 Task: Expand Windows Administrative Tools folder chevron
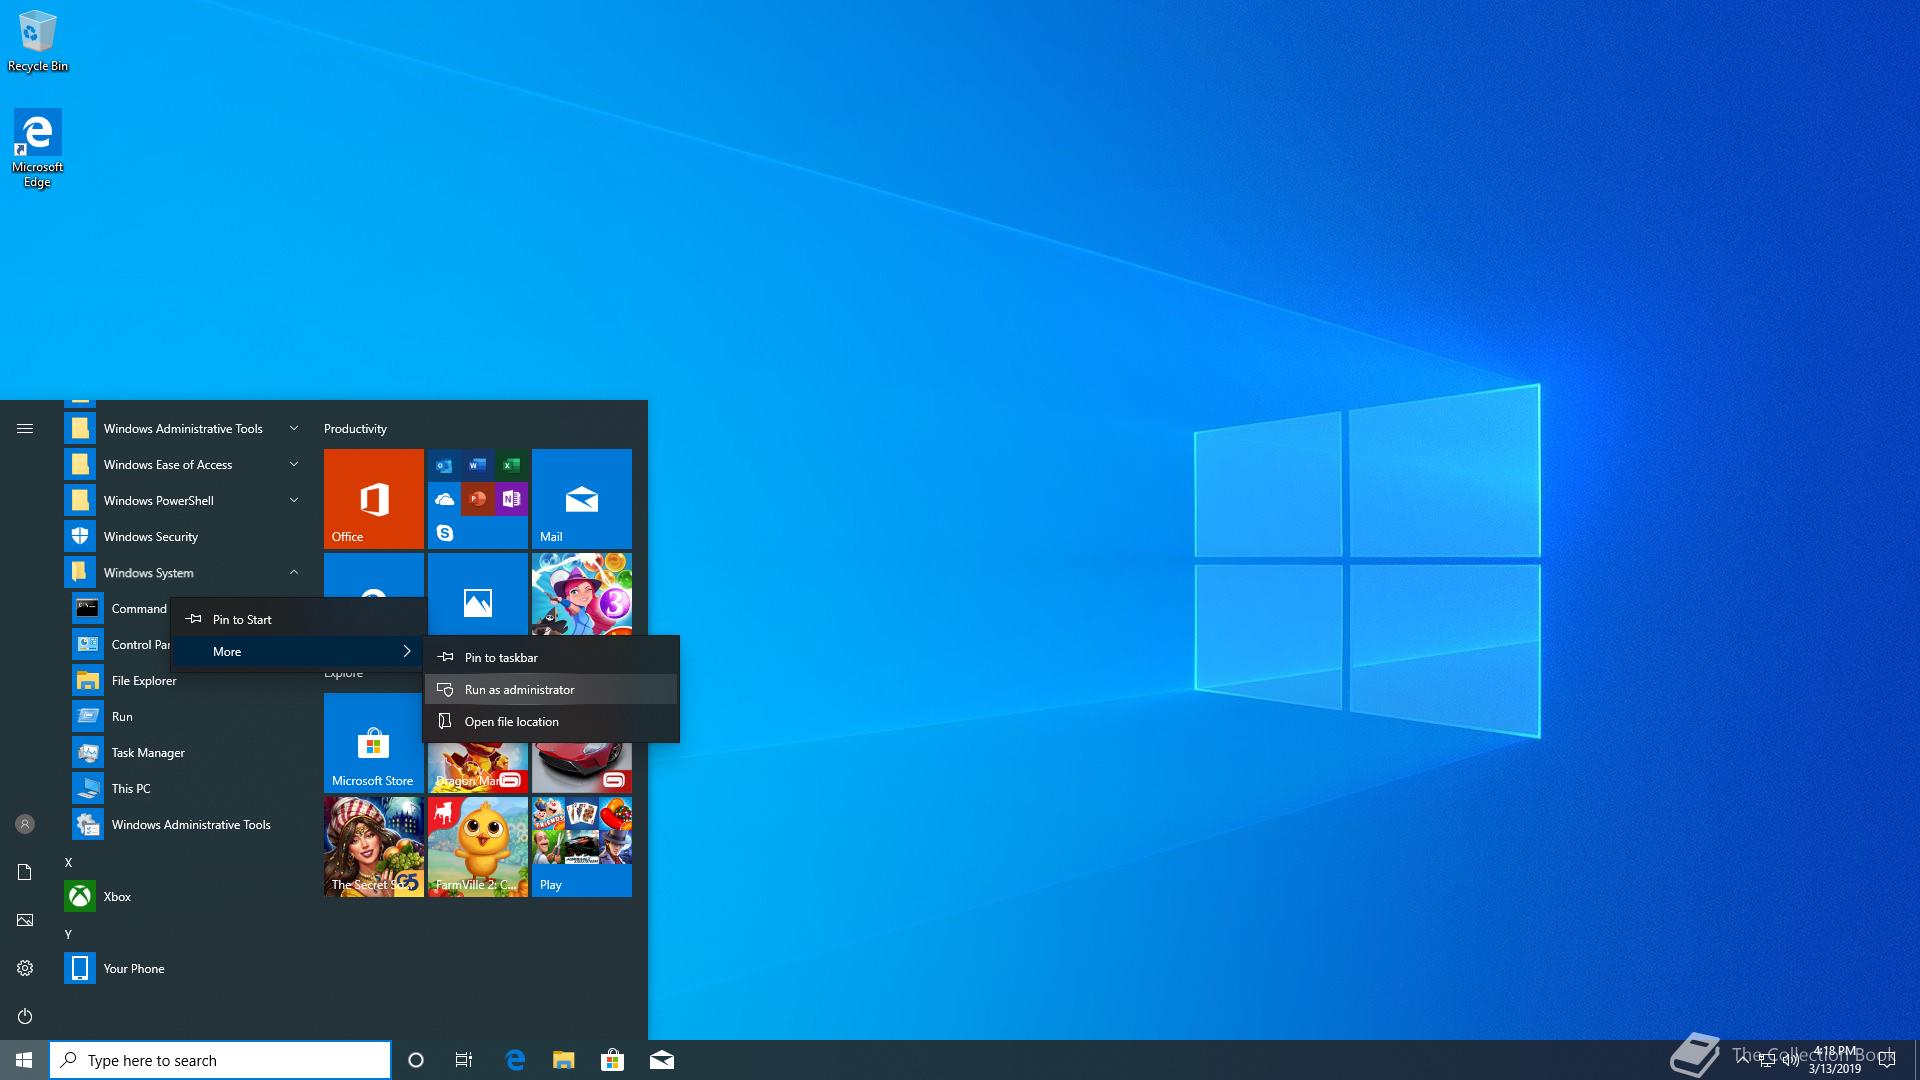[x=294, y=428]
